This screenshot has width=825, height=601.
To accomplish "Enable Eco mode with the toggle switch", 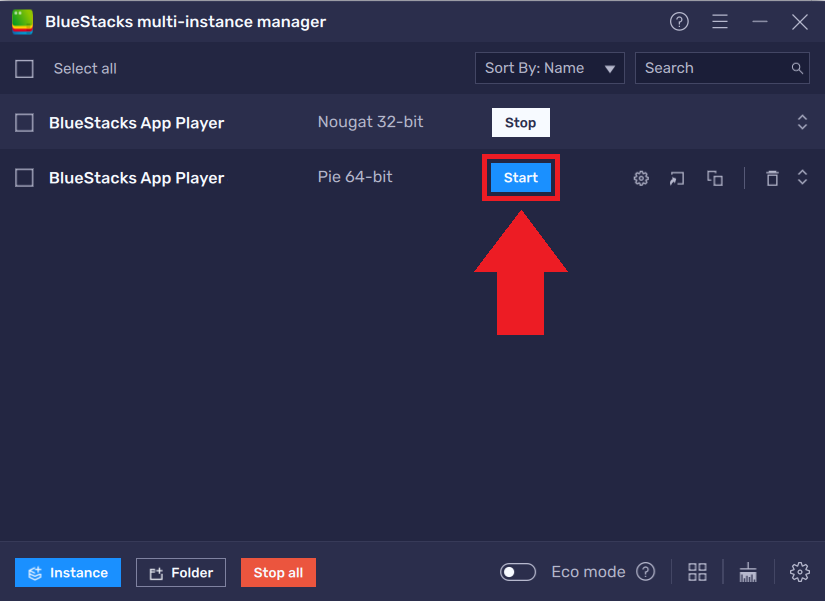I will pos(517,571).
